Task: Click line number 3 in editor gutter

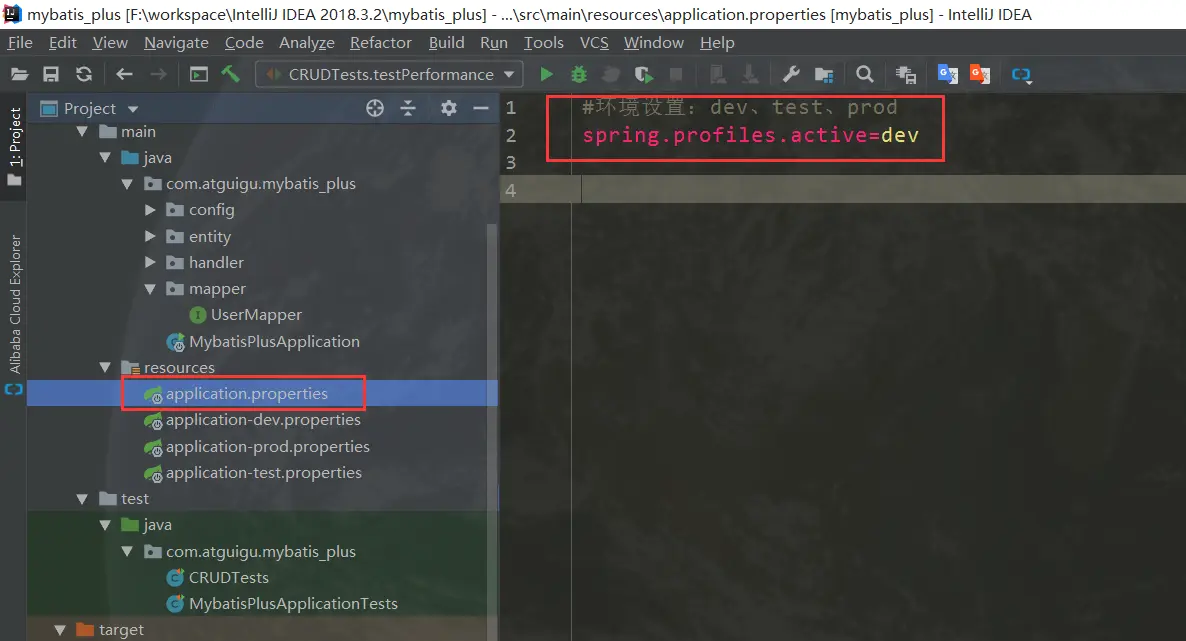Action: (511, 163)
